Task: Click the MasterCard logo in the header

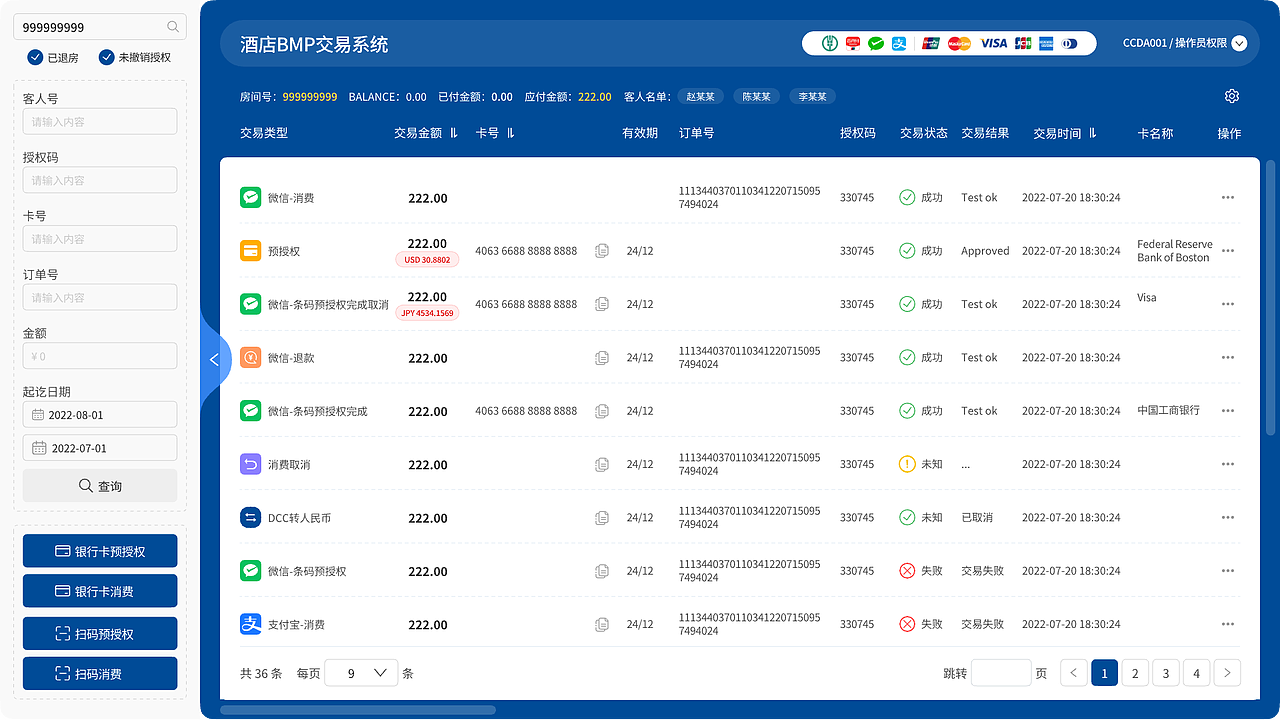Action: point(959,43)
